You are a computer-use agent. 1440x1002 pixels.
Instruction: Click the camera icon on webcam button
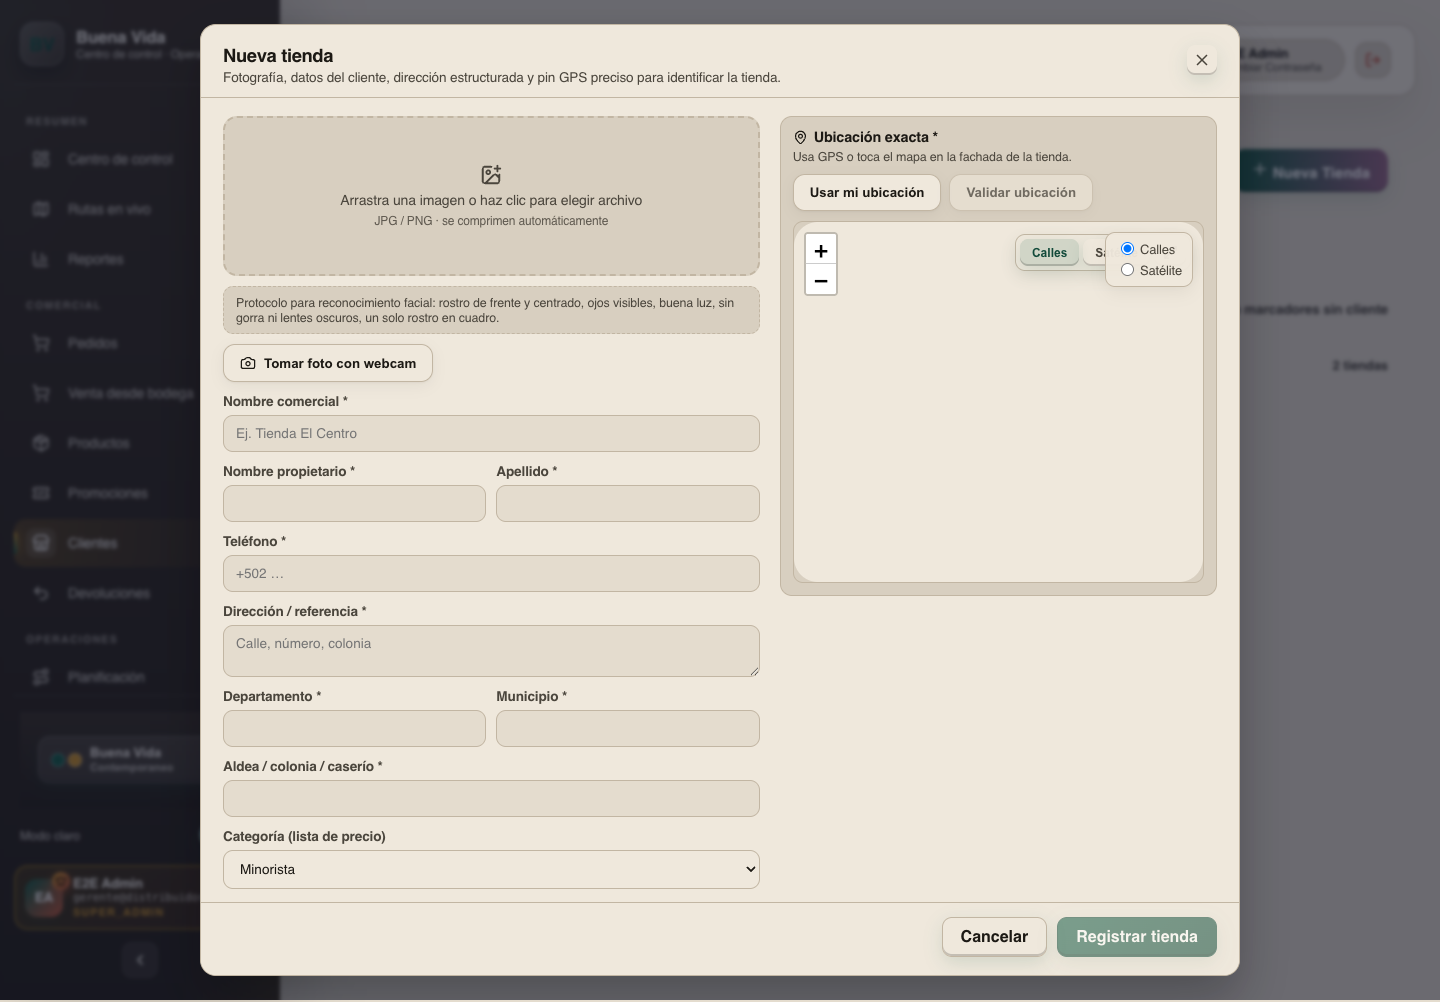click(x=248, y=364)
